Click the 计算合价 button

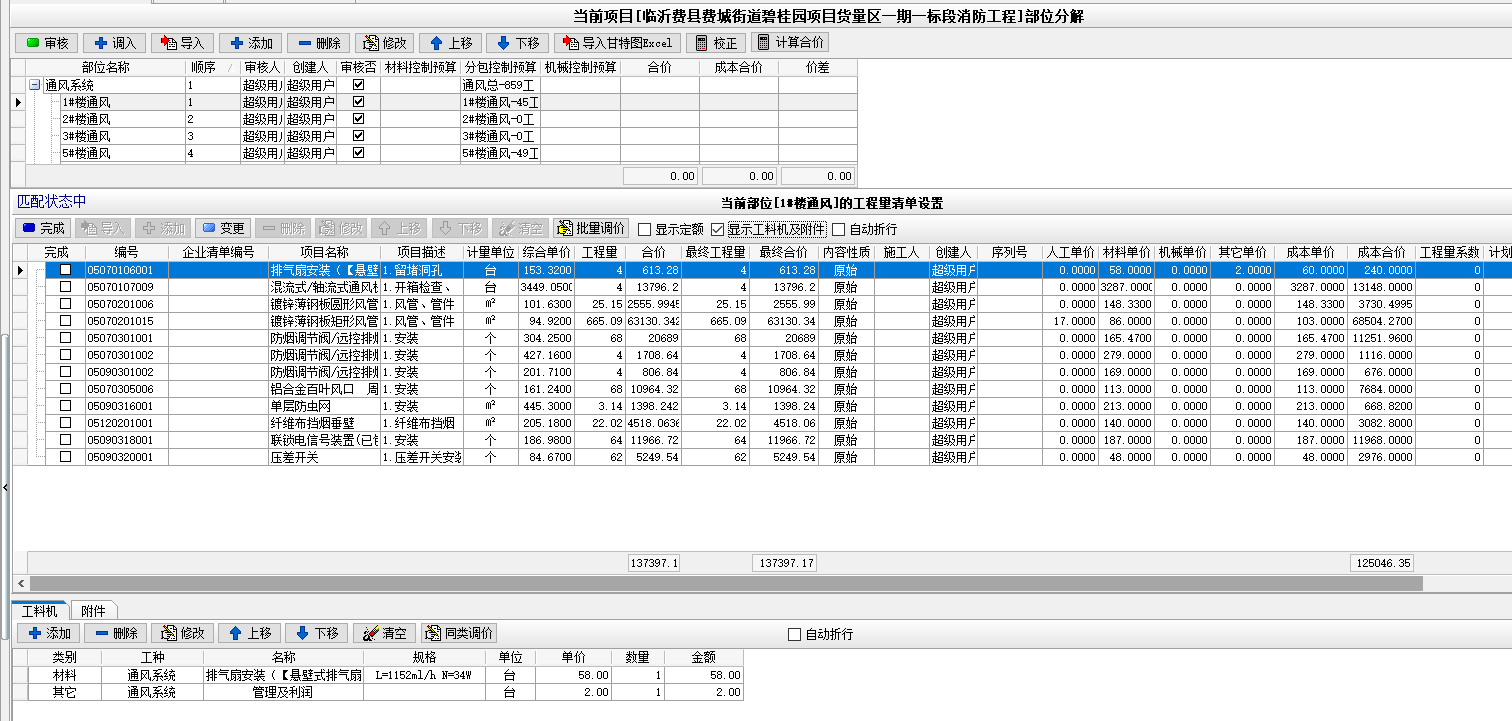coord(790,42)
